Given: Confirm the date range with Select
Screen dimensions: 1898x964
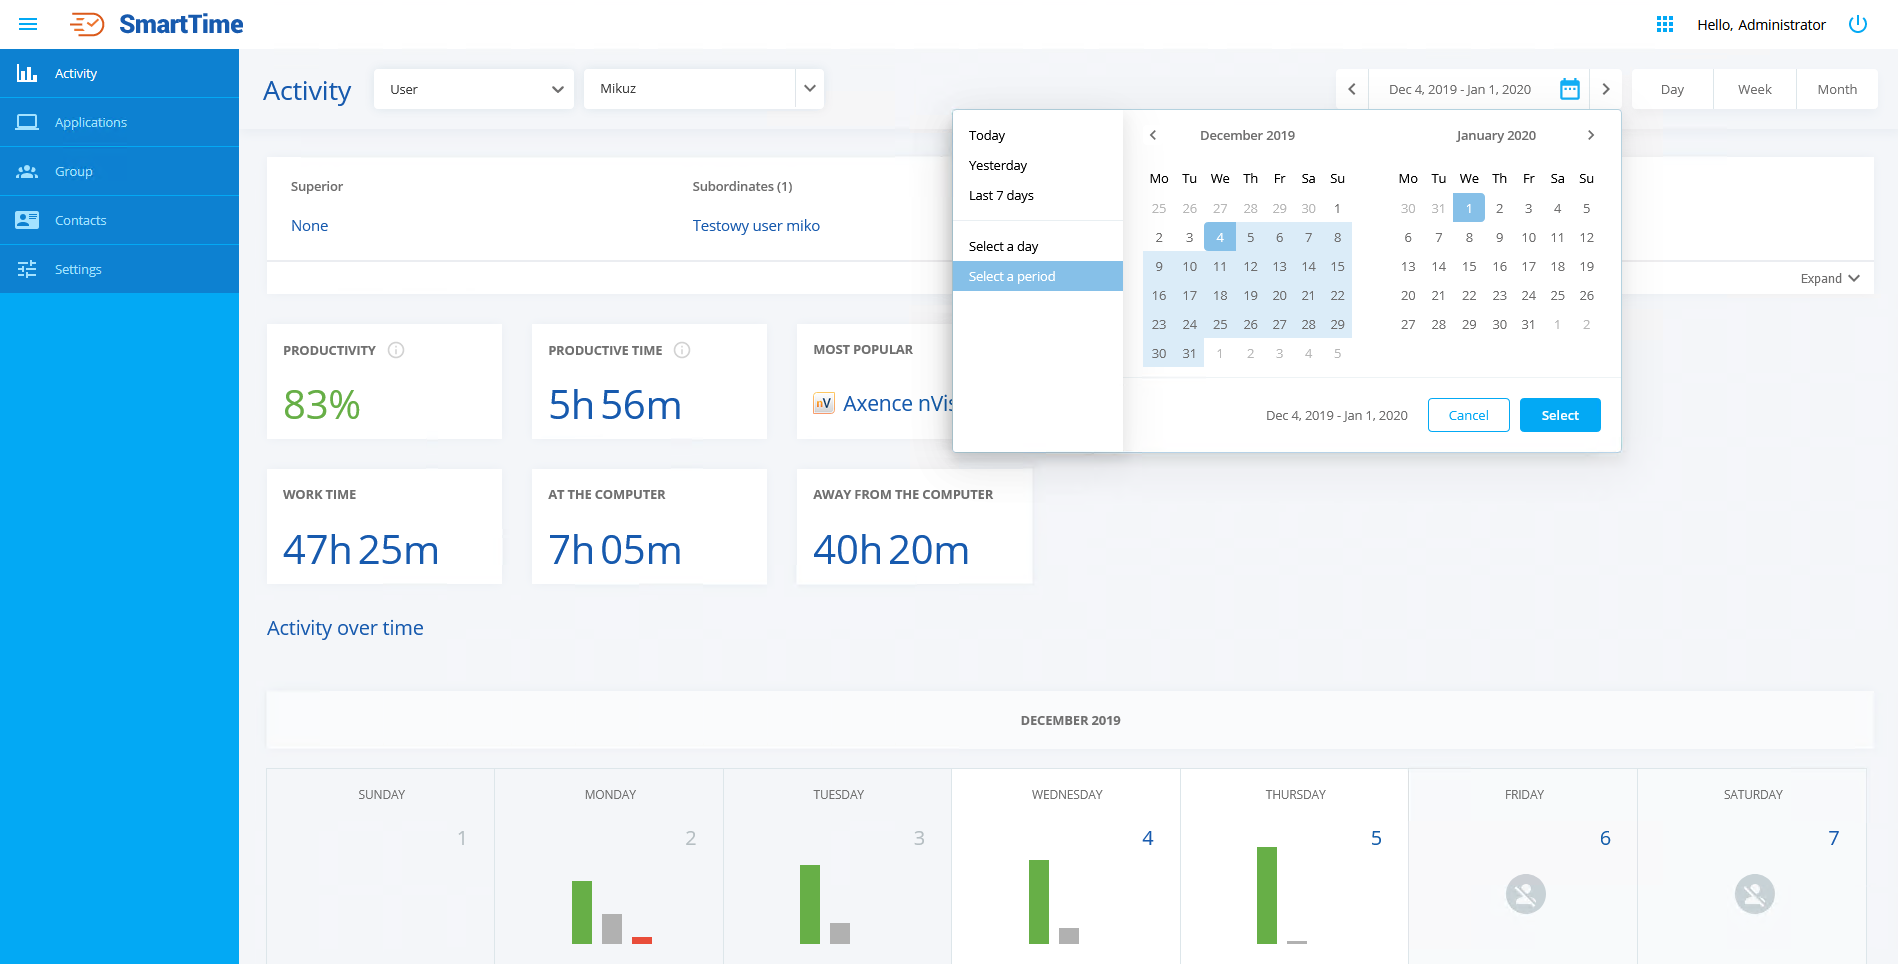Looking at the screenshot, I should [x=1559, y=415].
